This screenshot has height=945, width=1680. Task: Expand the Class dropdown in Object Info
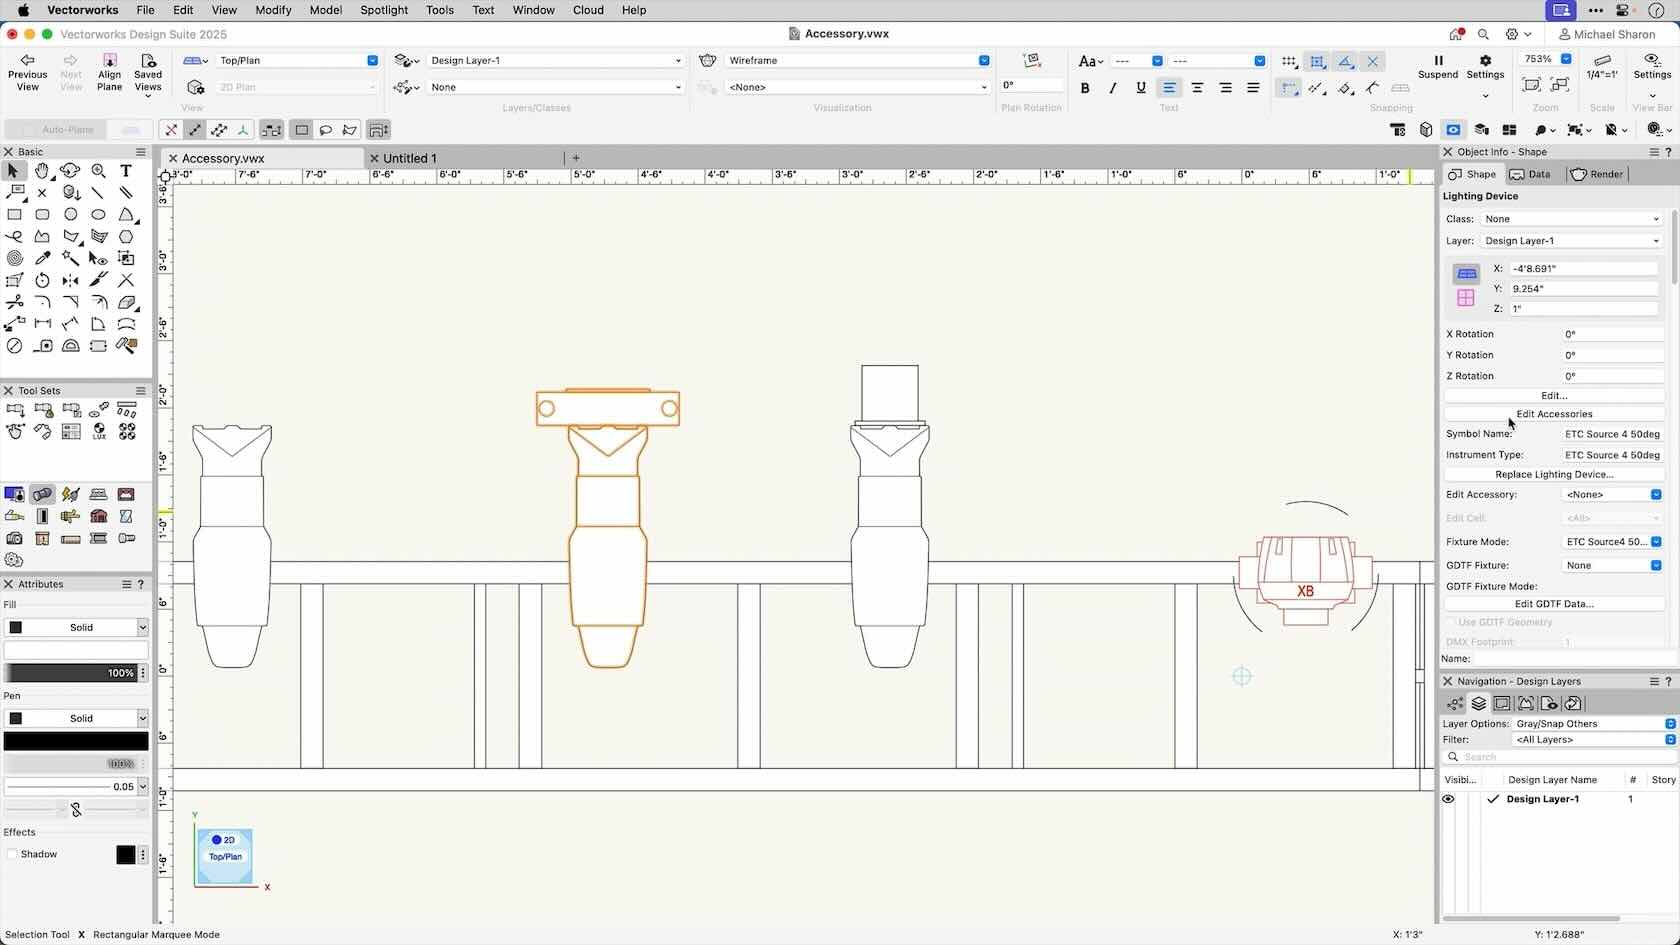tap(1570, 219)
